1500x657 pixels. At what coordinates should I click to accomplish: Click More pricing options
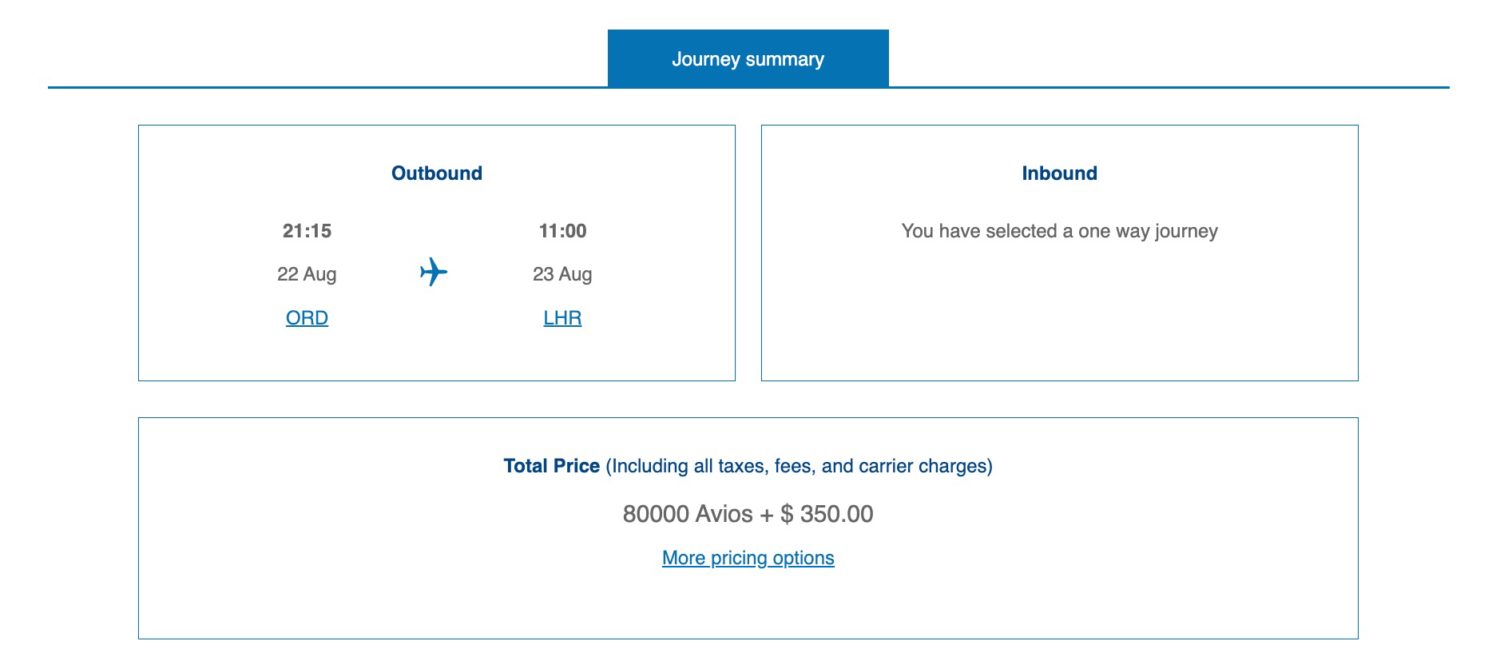pyautogui.click(x=747, y=557)
